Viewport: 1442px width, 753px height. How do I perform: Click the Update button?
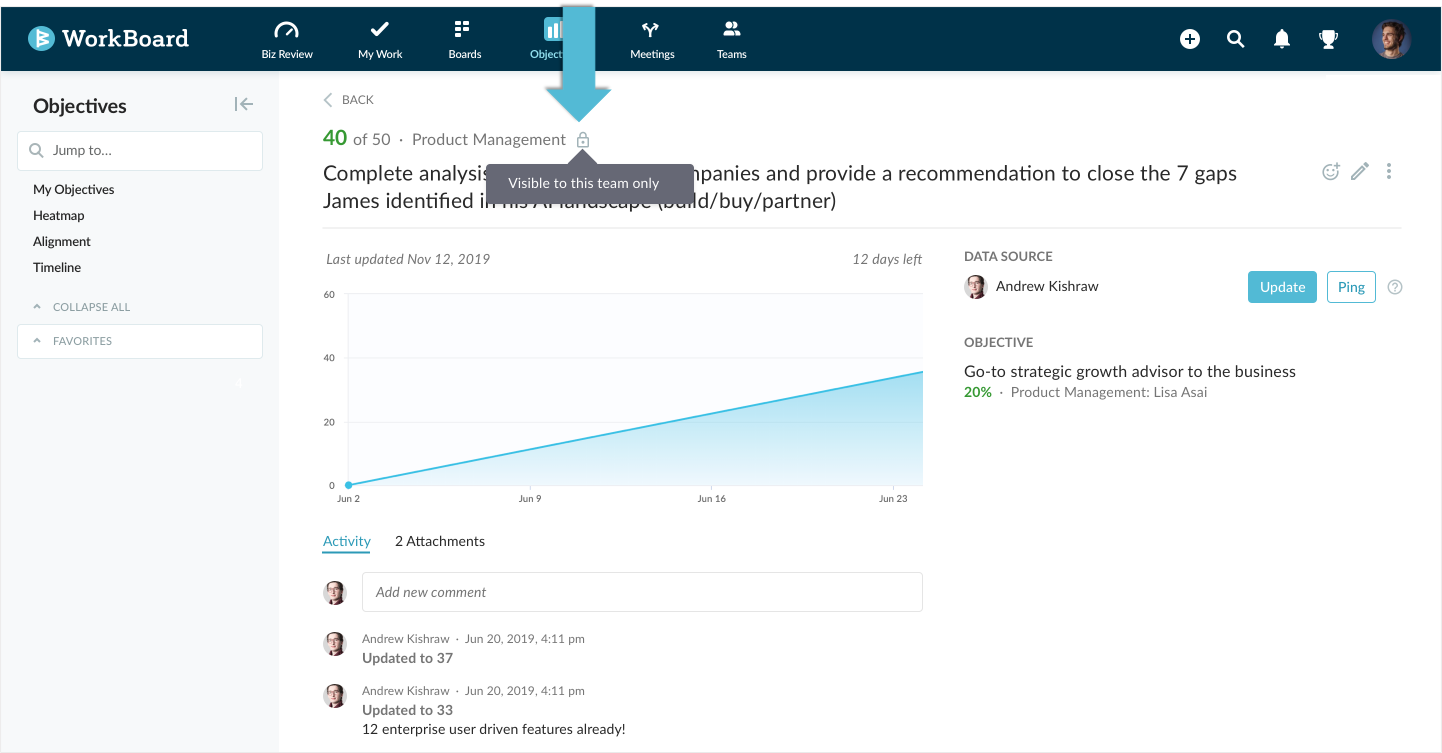[x=1282, y=287]
